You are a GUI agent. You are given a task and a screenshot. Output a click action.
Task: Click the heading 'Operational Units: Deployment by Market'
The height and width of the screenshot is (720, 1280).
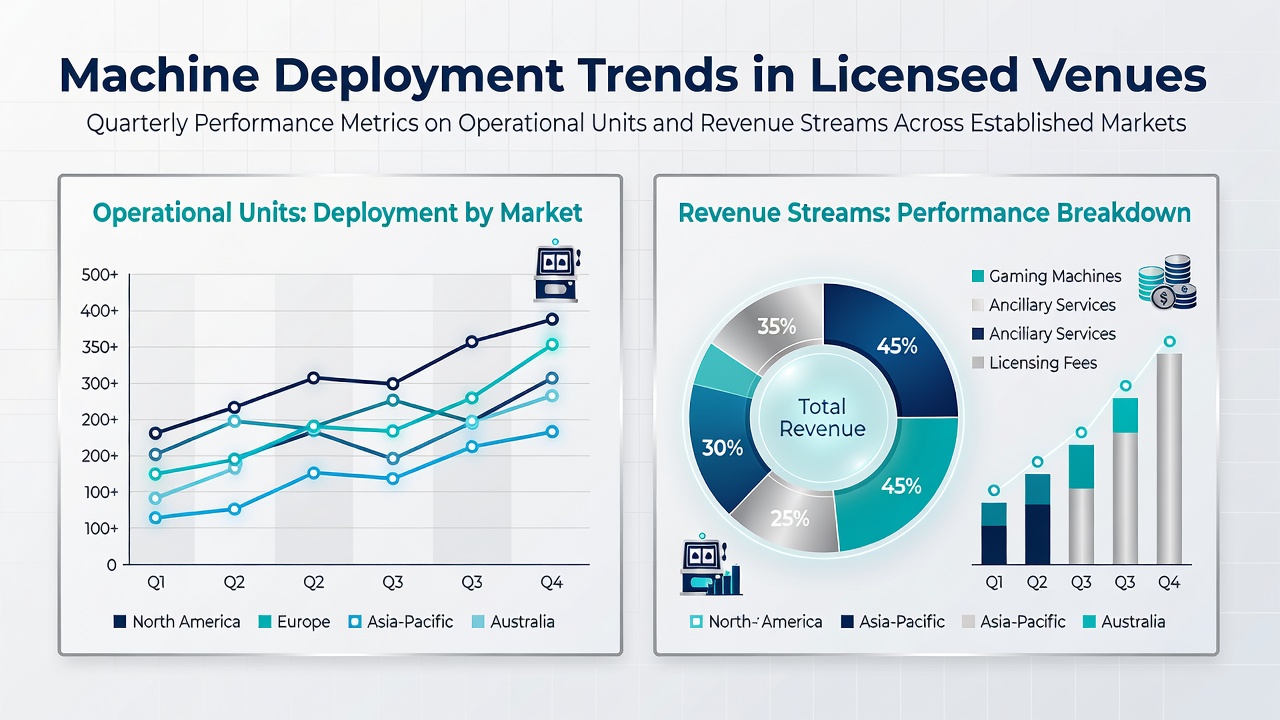point(337,213)
